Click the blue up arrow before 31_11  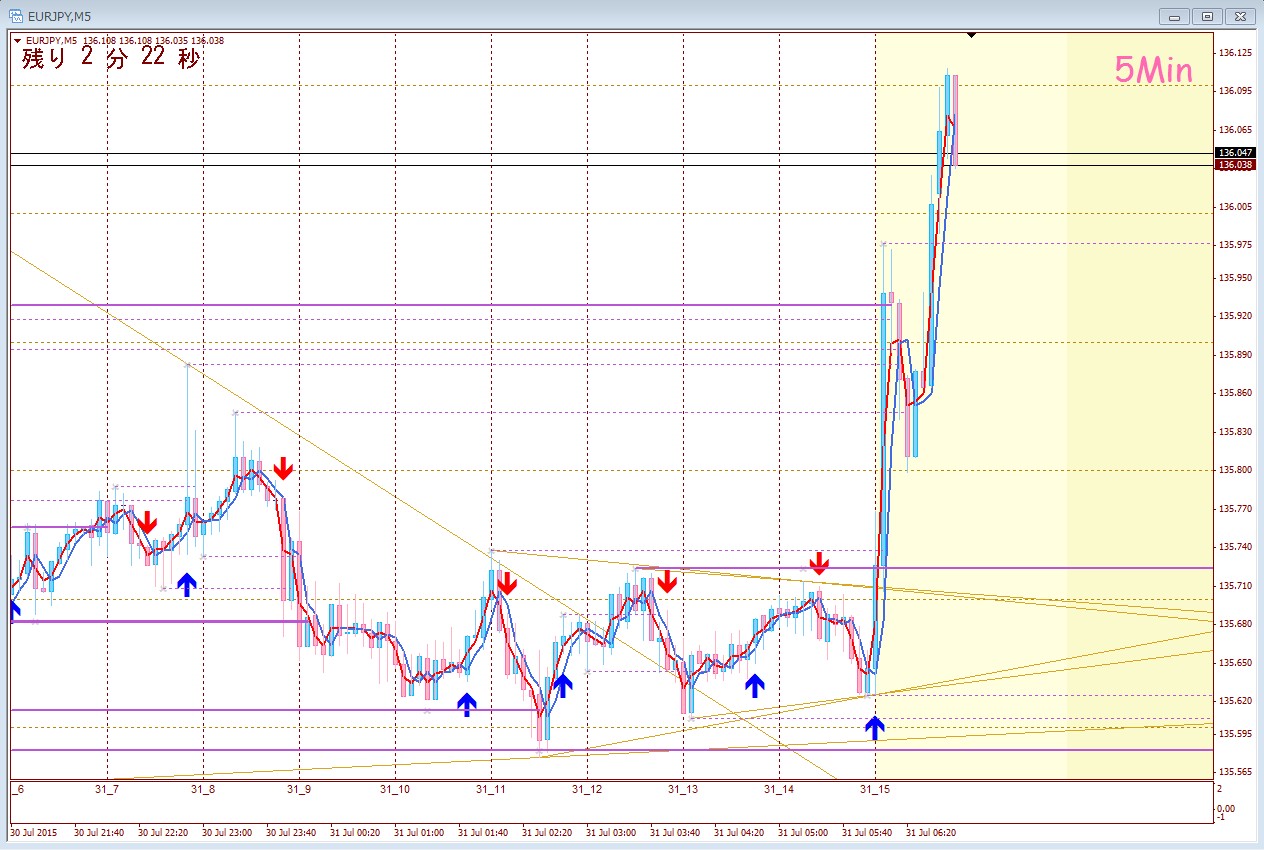pyautogui.click(x=466, y=705)
